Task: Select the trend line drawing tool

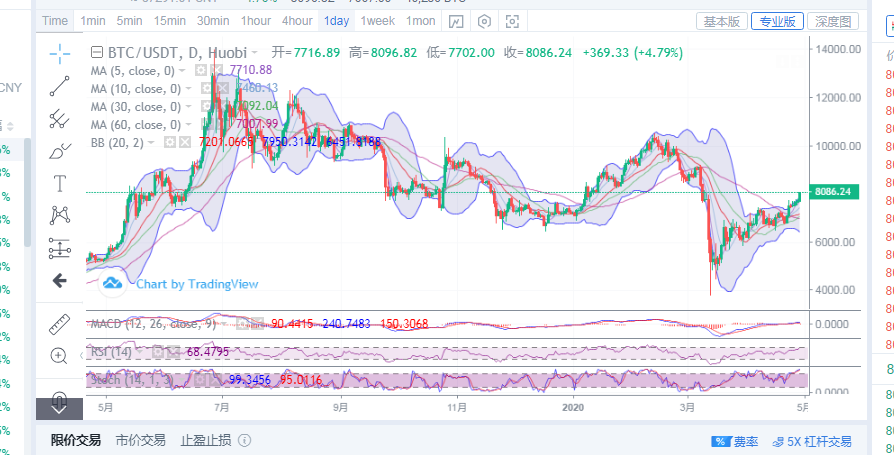Action: click(x=59, y=86)
